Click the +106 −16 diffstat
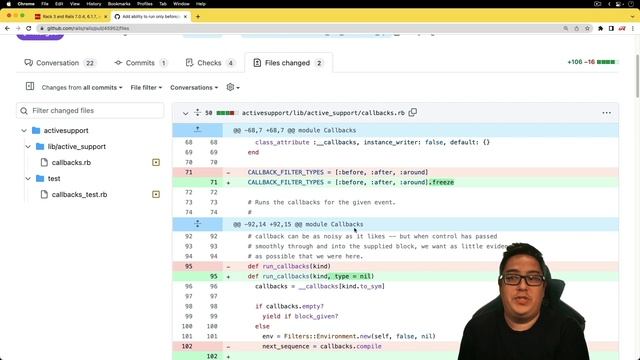The height and width of the screenshot is (360, 640). tap(593, 62)
